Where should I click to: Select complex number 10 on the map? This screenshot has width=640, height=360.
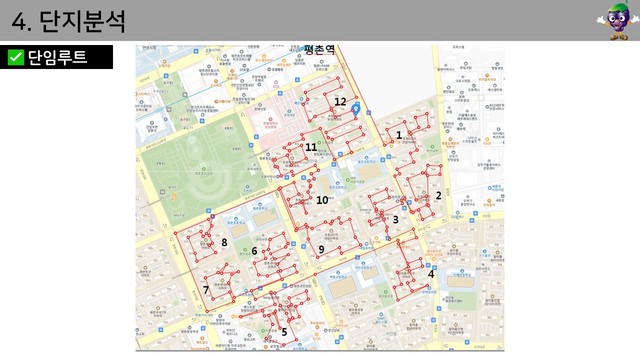pyautogui.click(x=322, y=200)
